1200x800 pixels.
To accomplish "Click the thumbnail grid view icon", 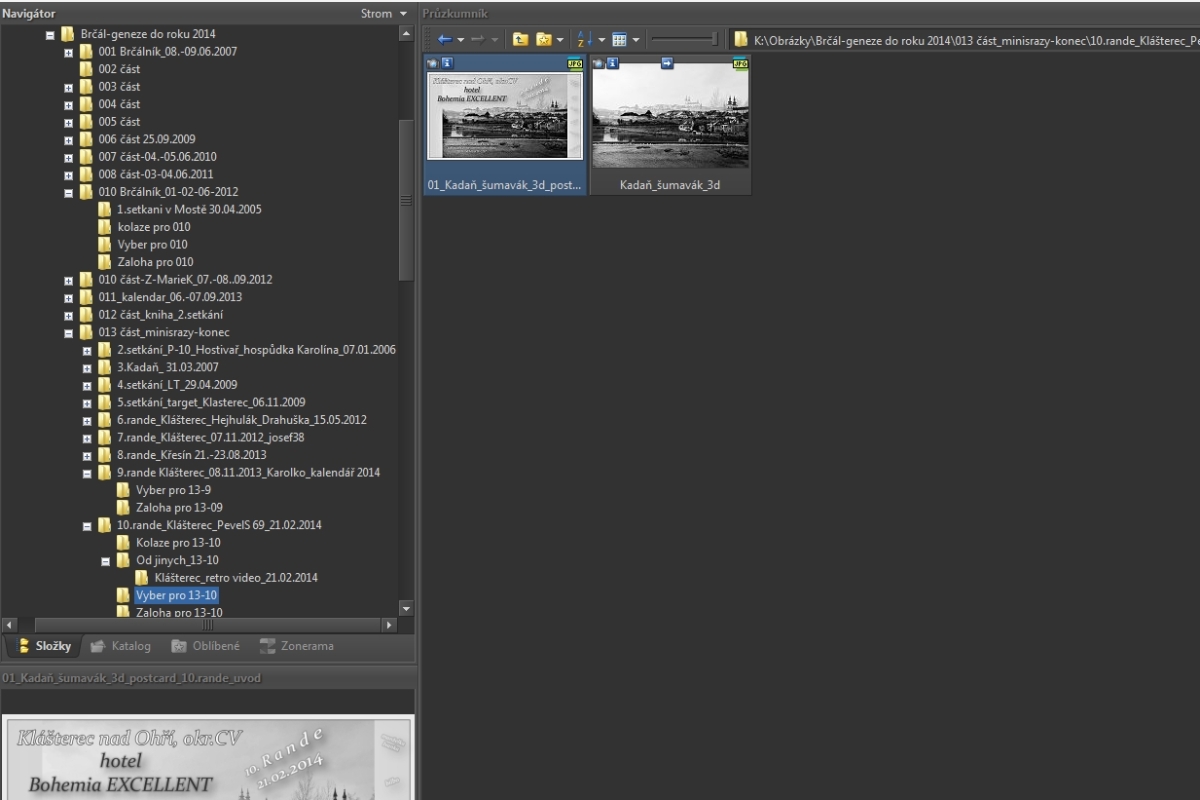I will coord(619,39).
